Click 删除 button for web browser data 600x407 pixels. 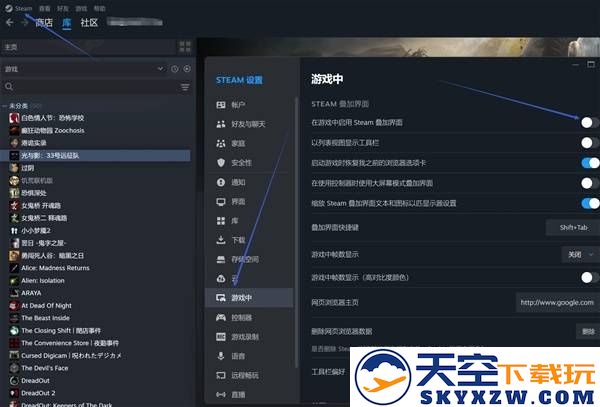pos(588,331)
